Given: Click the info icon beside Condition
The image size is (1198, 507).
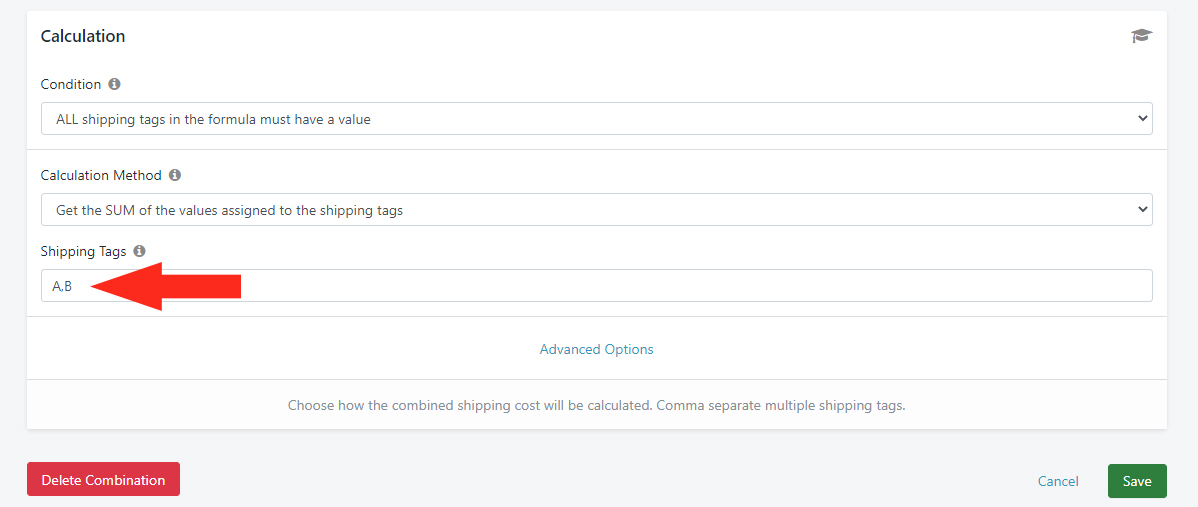Looking at the screenshot, I should [115, 83].
